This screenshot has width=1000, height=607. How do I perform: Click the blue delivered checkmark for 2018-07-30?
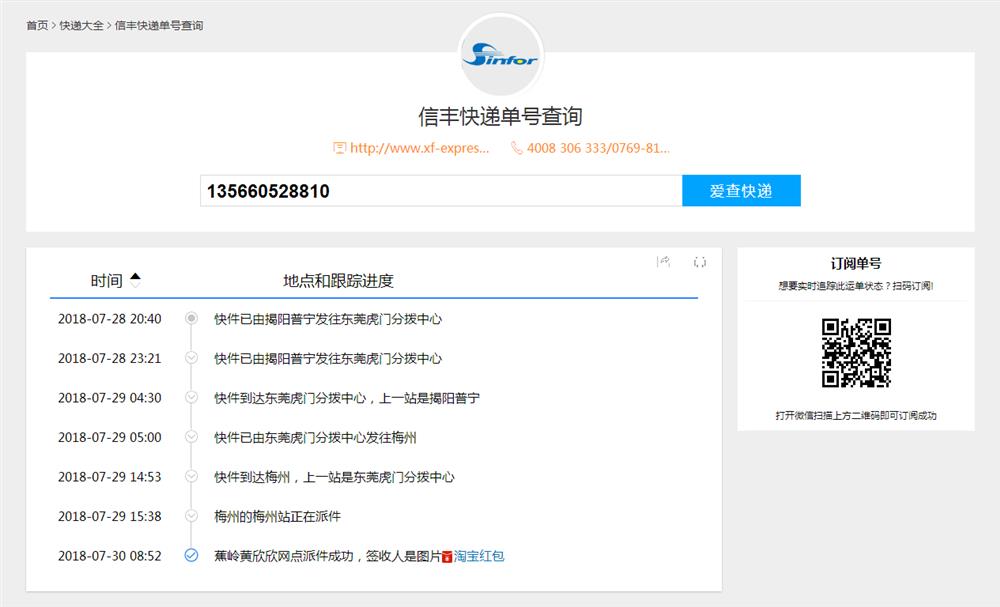[191, 555]
